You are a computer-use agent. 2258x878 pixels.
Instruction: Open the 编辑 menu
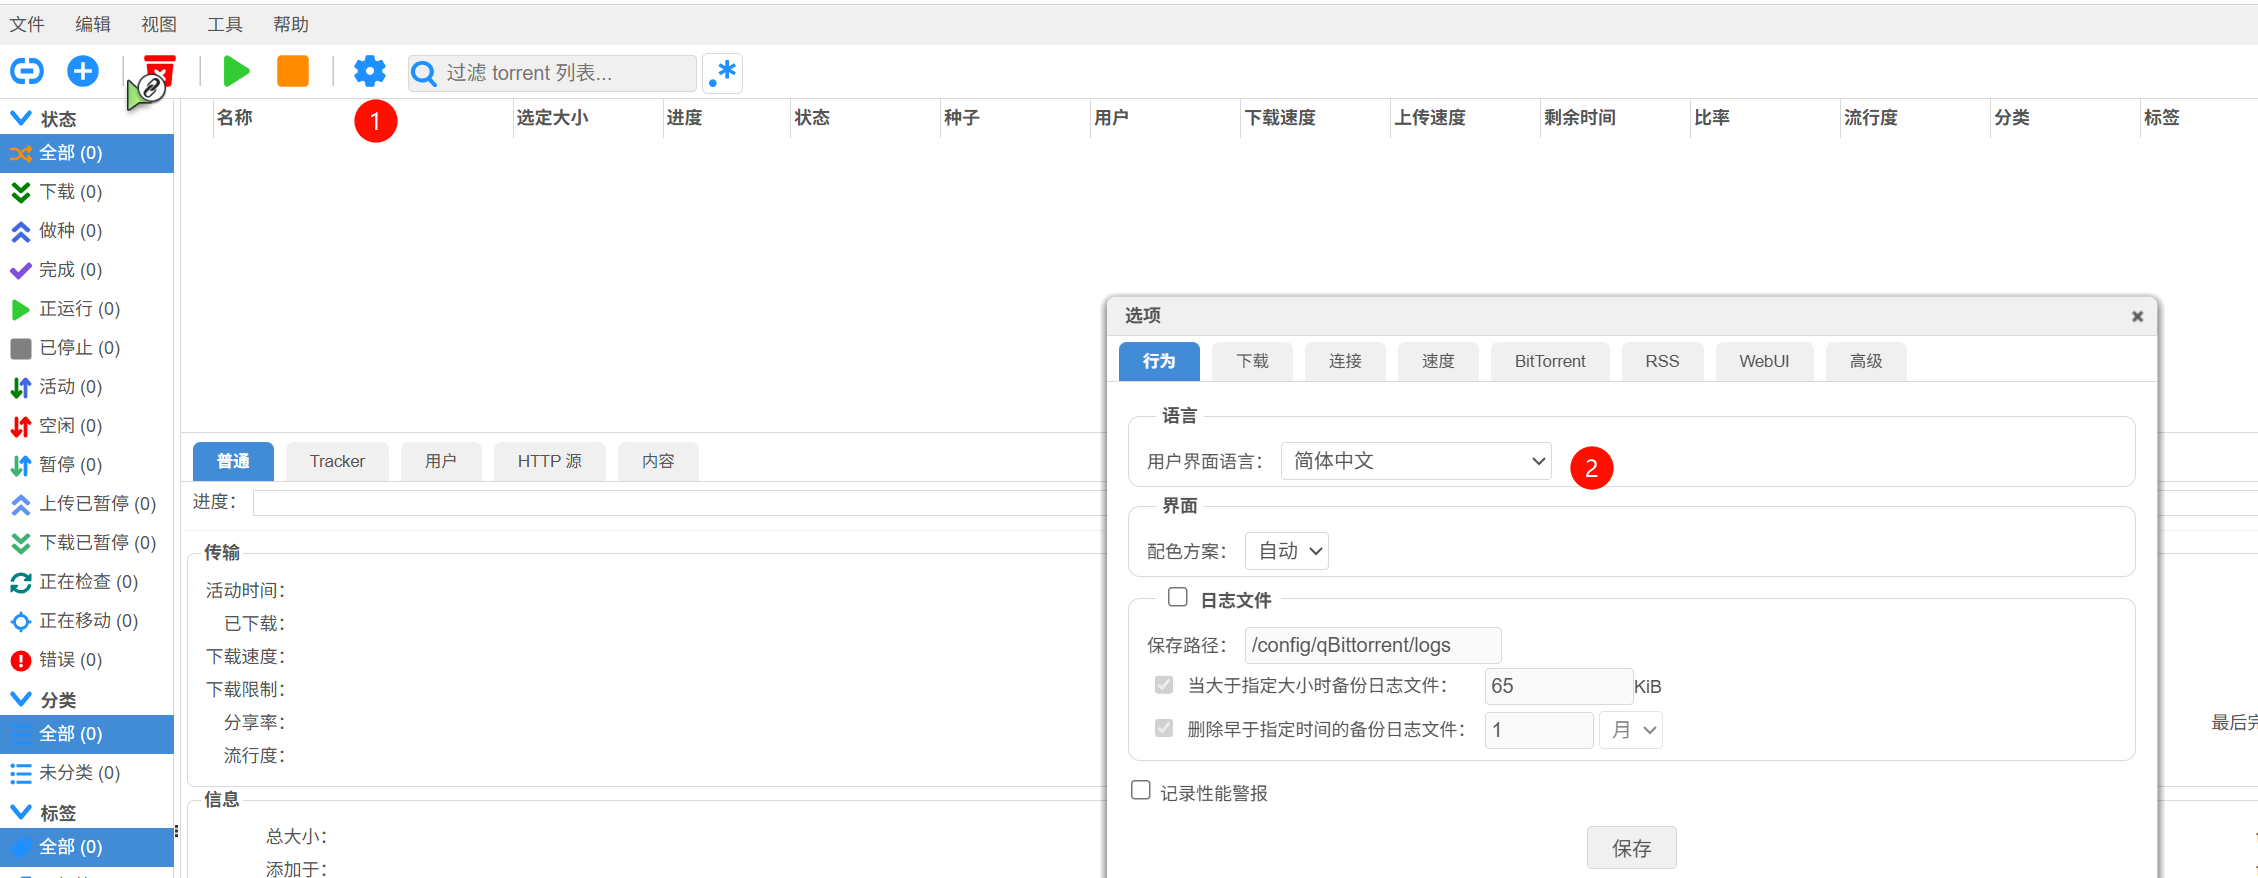tap(93, 24)
